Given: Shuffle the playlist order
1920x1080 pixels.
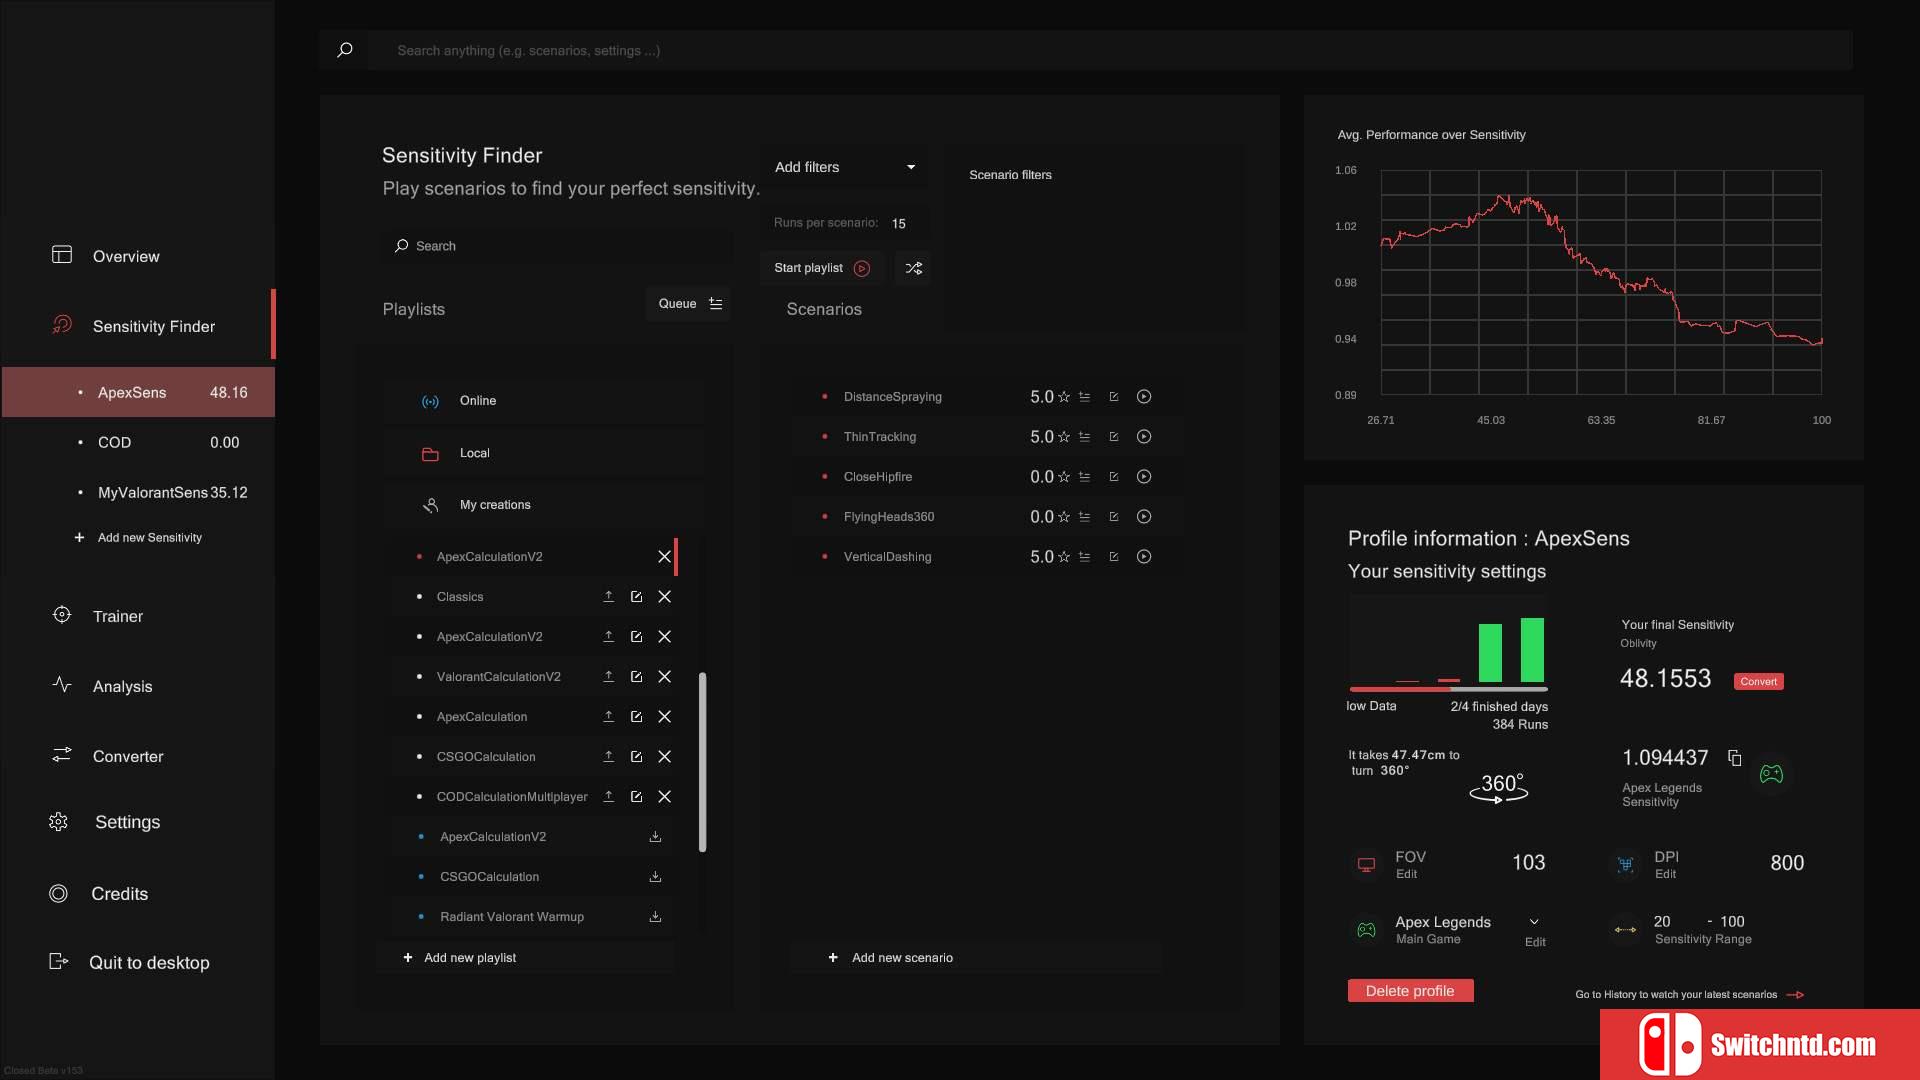Looking at the screenshot, I should pyautogui.click(x=913, y=268).
